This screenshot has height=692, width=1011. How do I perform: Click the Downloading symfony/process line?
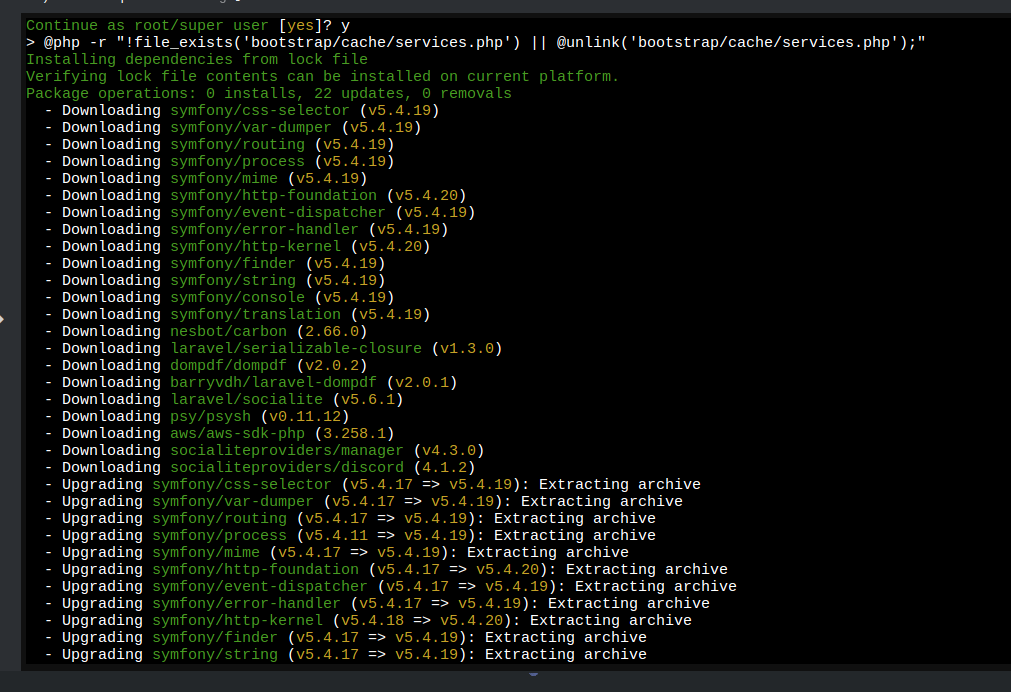click(x=219, y=161)
